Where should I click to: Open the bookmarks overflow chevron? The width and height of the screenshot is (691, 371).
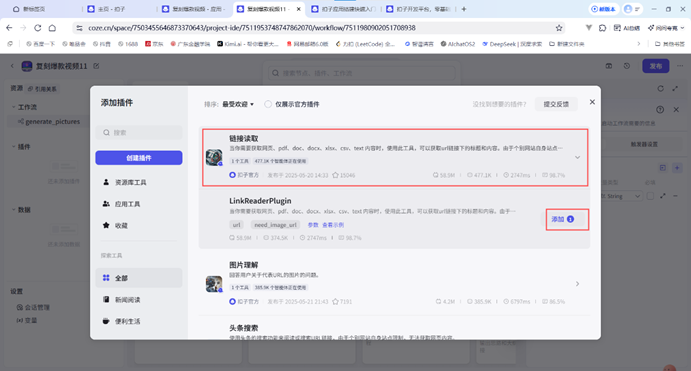point(639,44)
